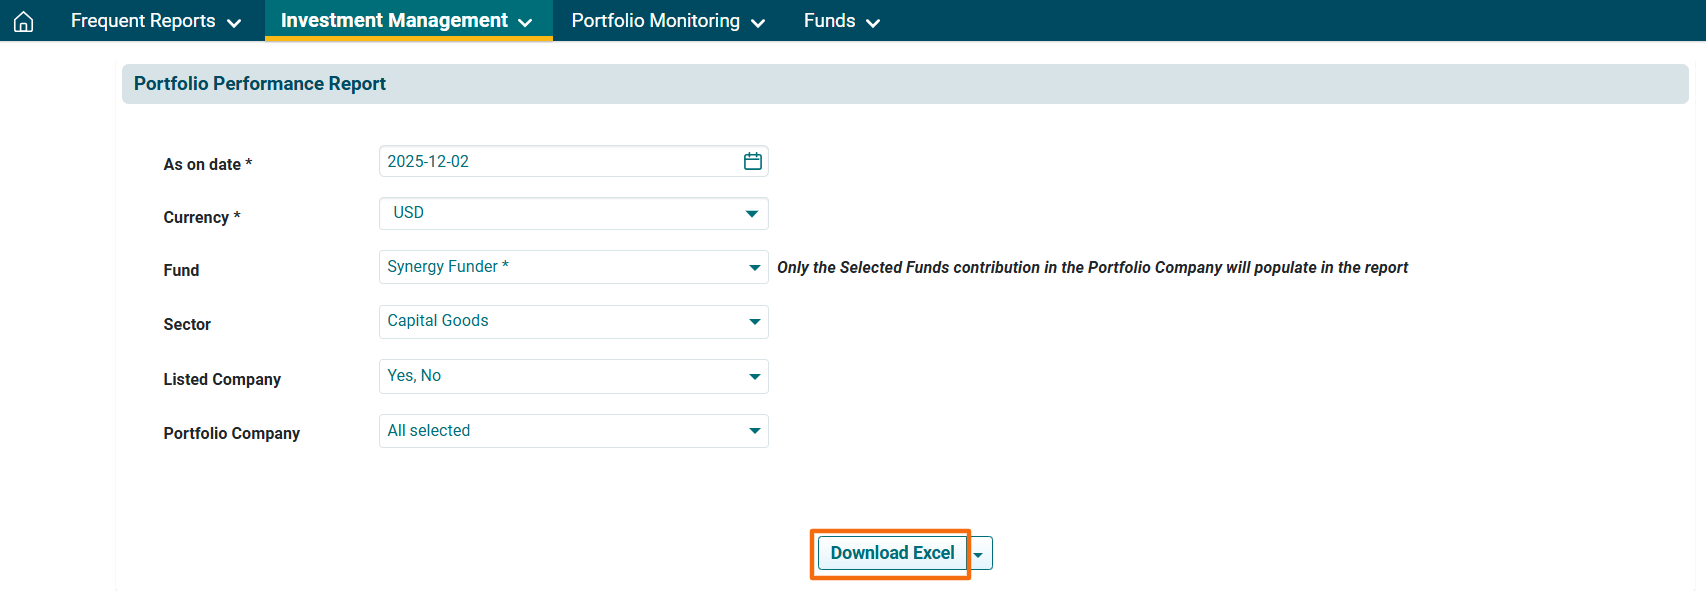1706x591 pixels.
Task: Open the Investment Management menu
Action: 394,21
